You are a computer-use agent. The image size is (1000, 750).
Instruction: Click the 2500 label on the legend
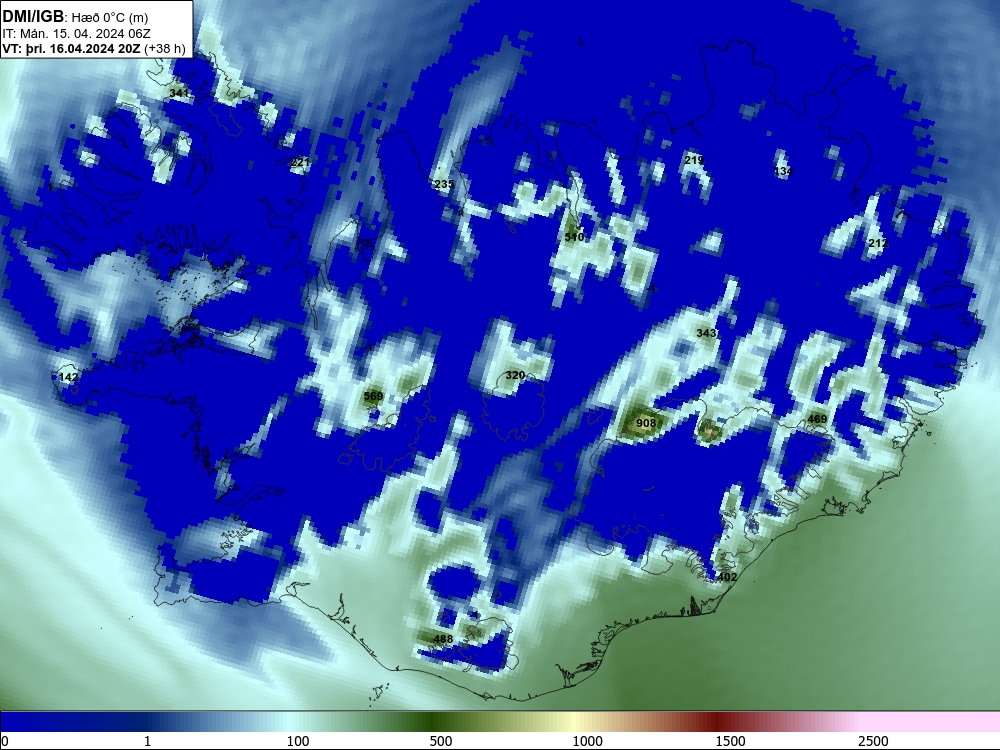(x=873, y=741)
